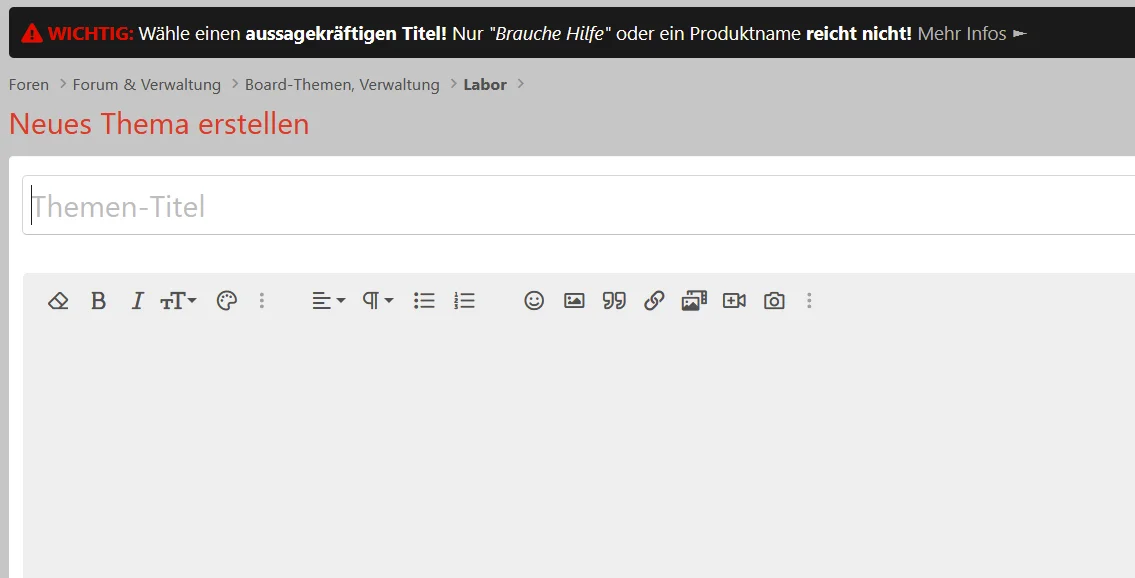Click the camera icon in toolbar
This screenshot has width=1135, height=578.
pos(775,301)
